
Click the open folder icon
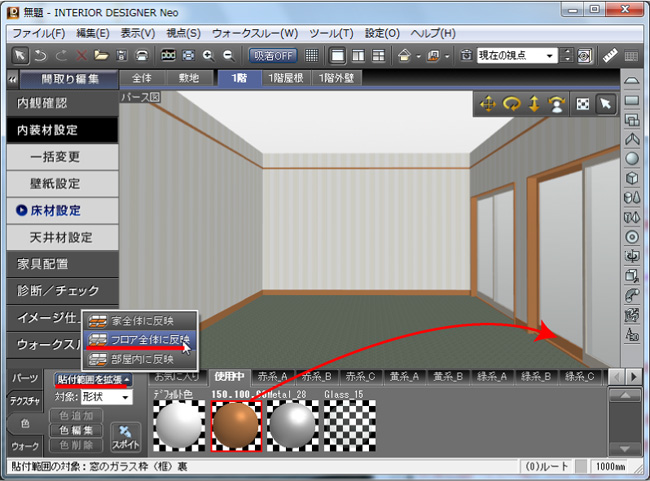point(101,56)
